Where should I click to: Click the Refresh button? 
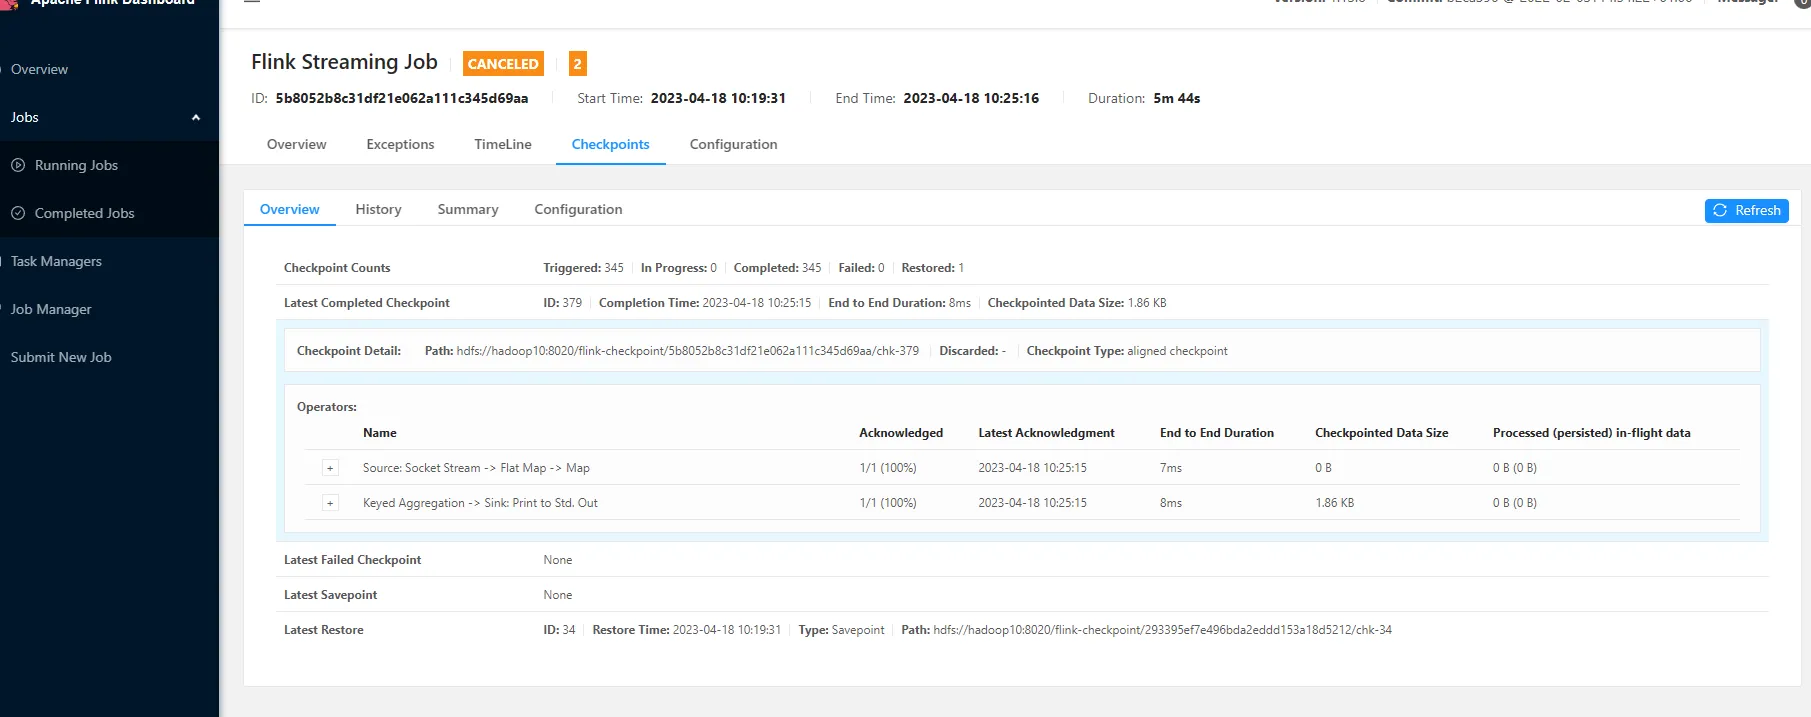[1746, 210]
